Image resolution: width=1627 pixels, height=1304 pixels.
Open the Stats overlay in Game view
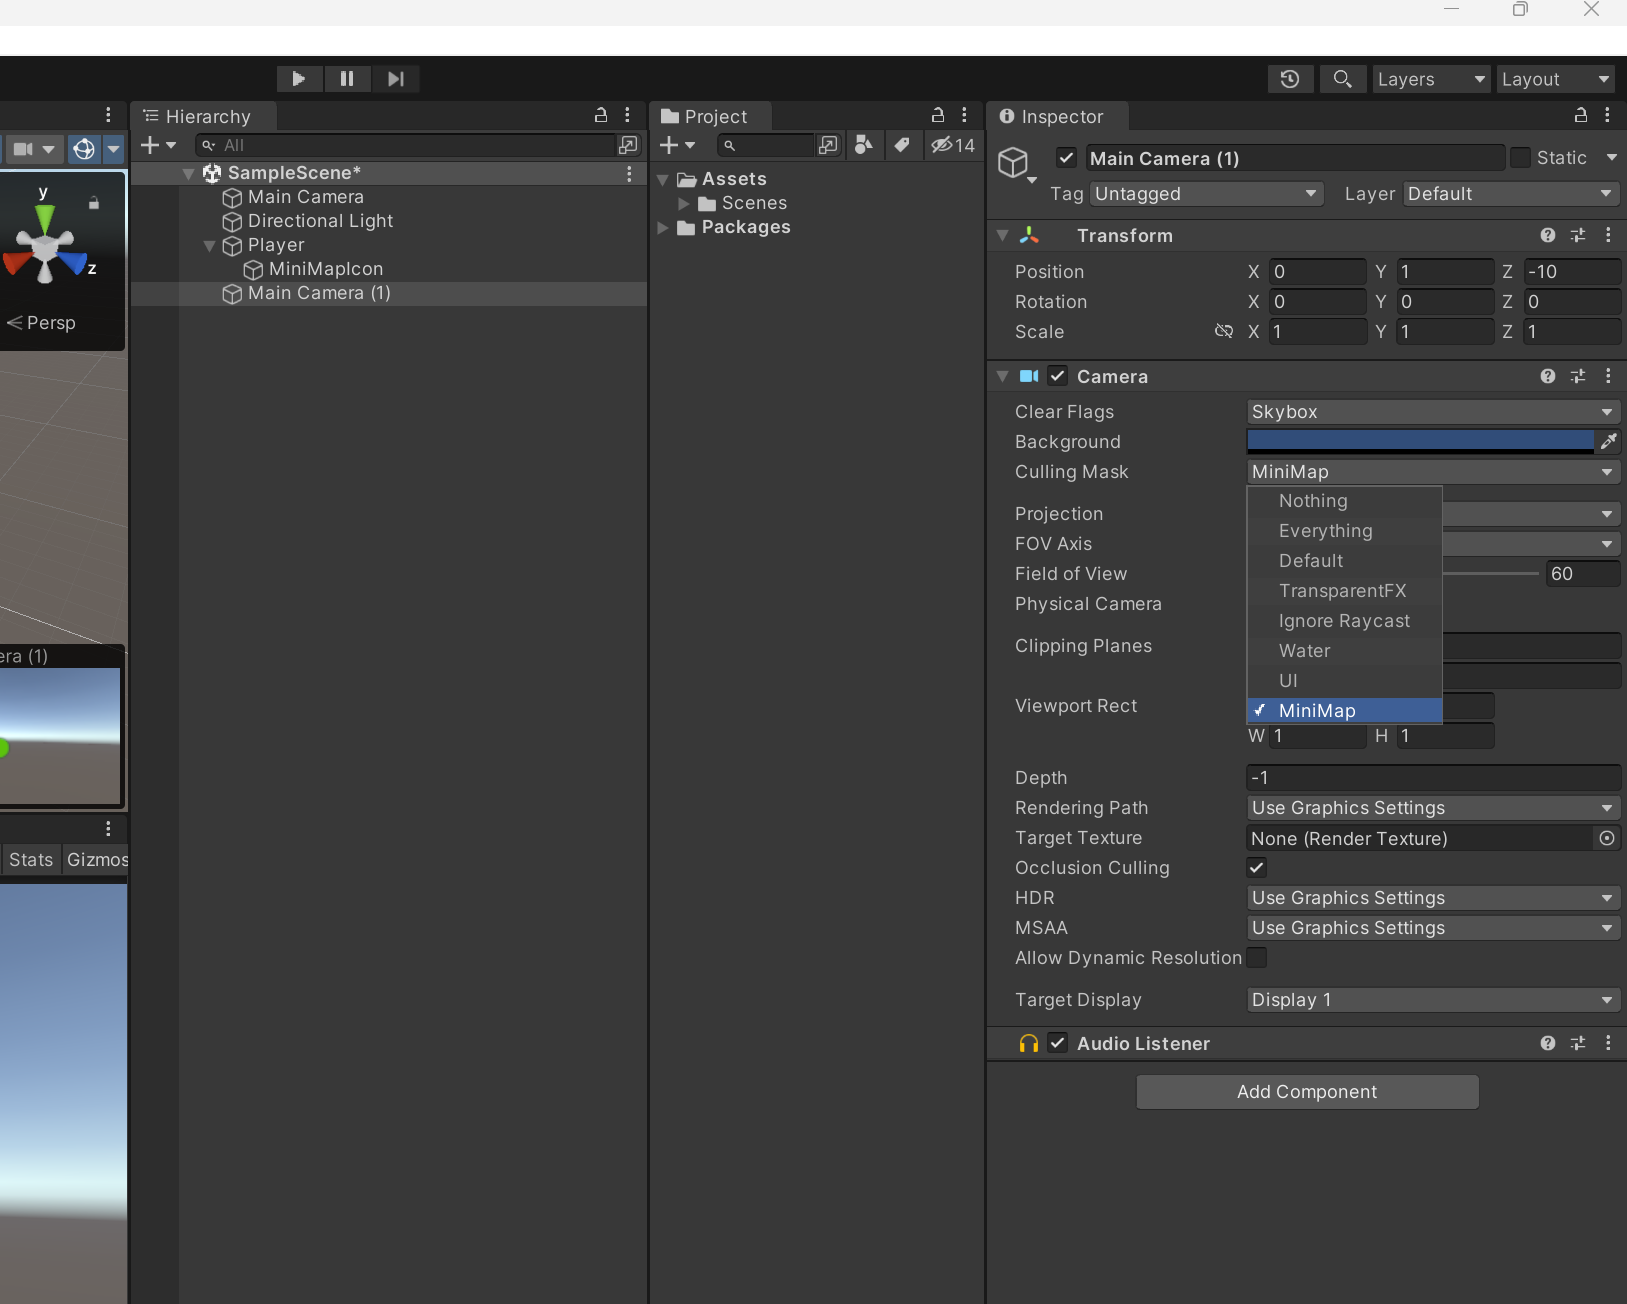point(31,860)
